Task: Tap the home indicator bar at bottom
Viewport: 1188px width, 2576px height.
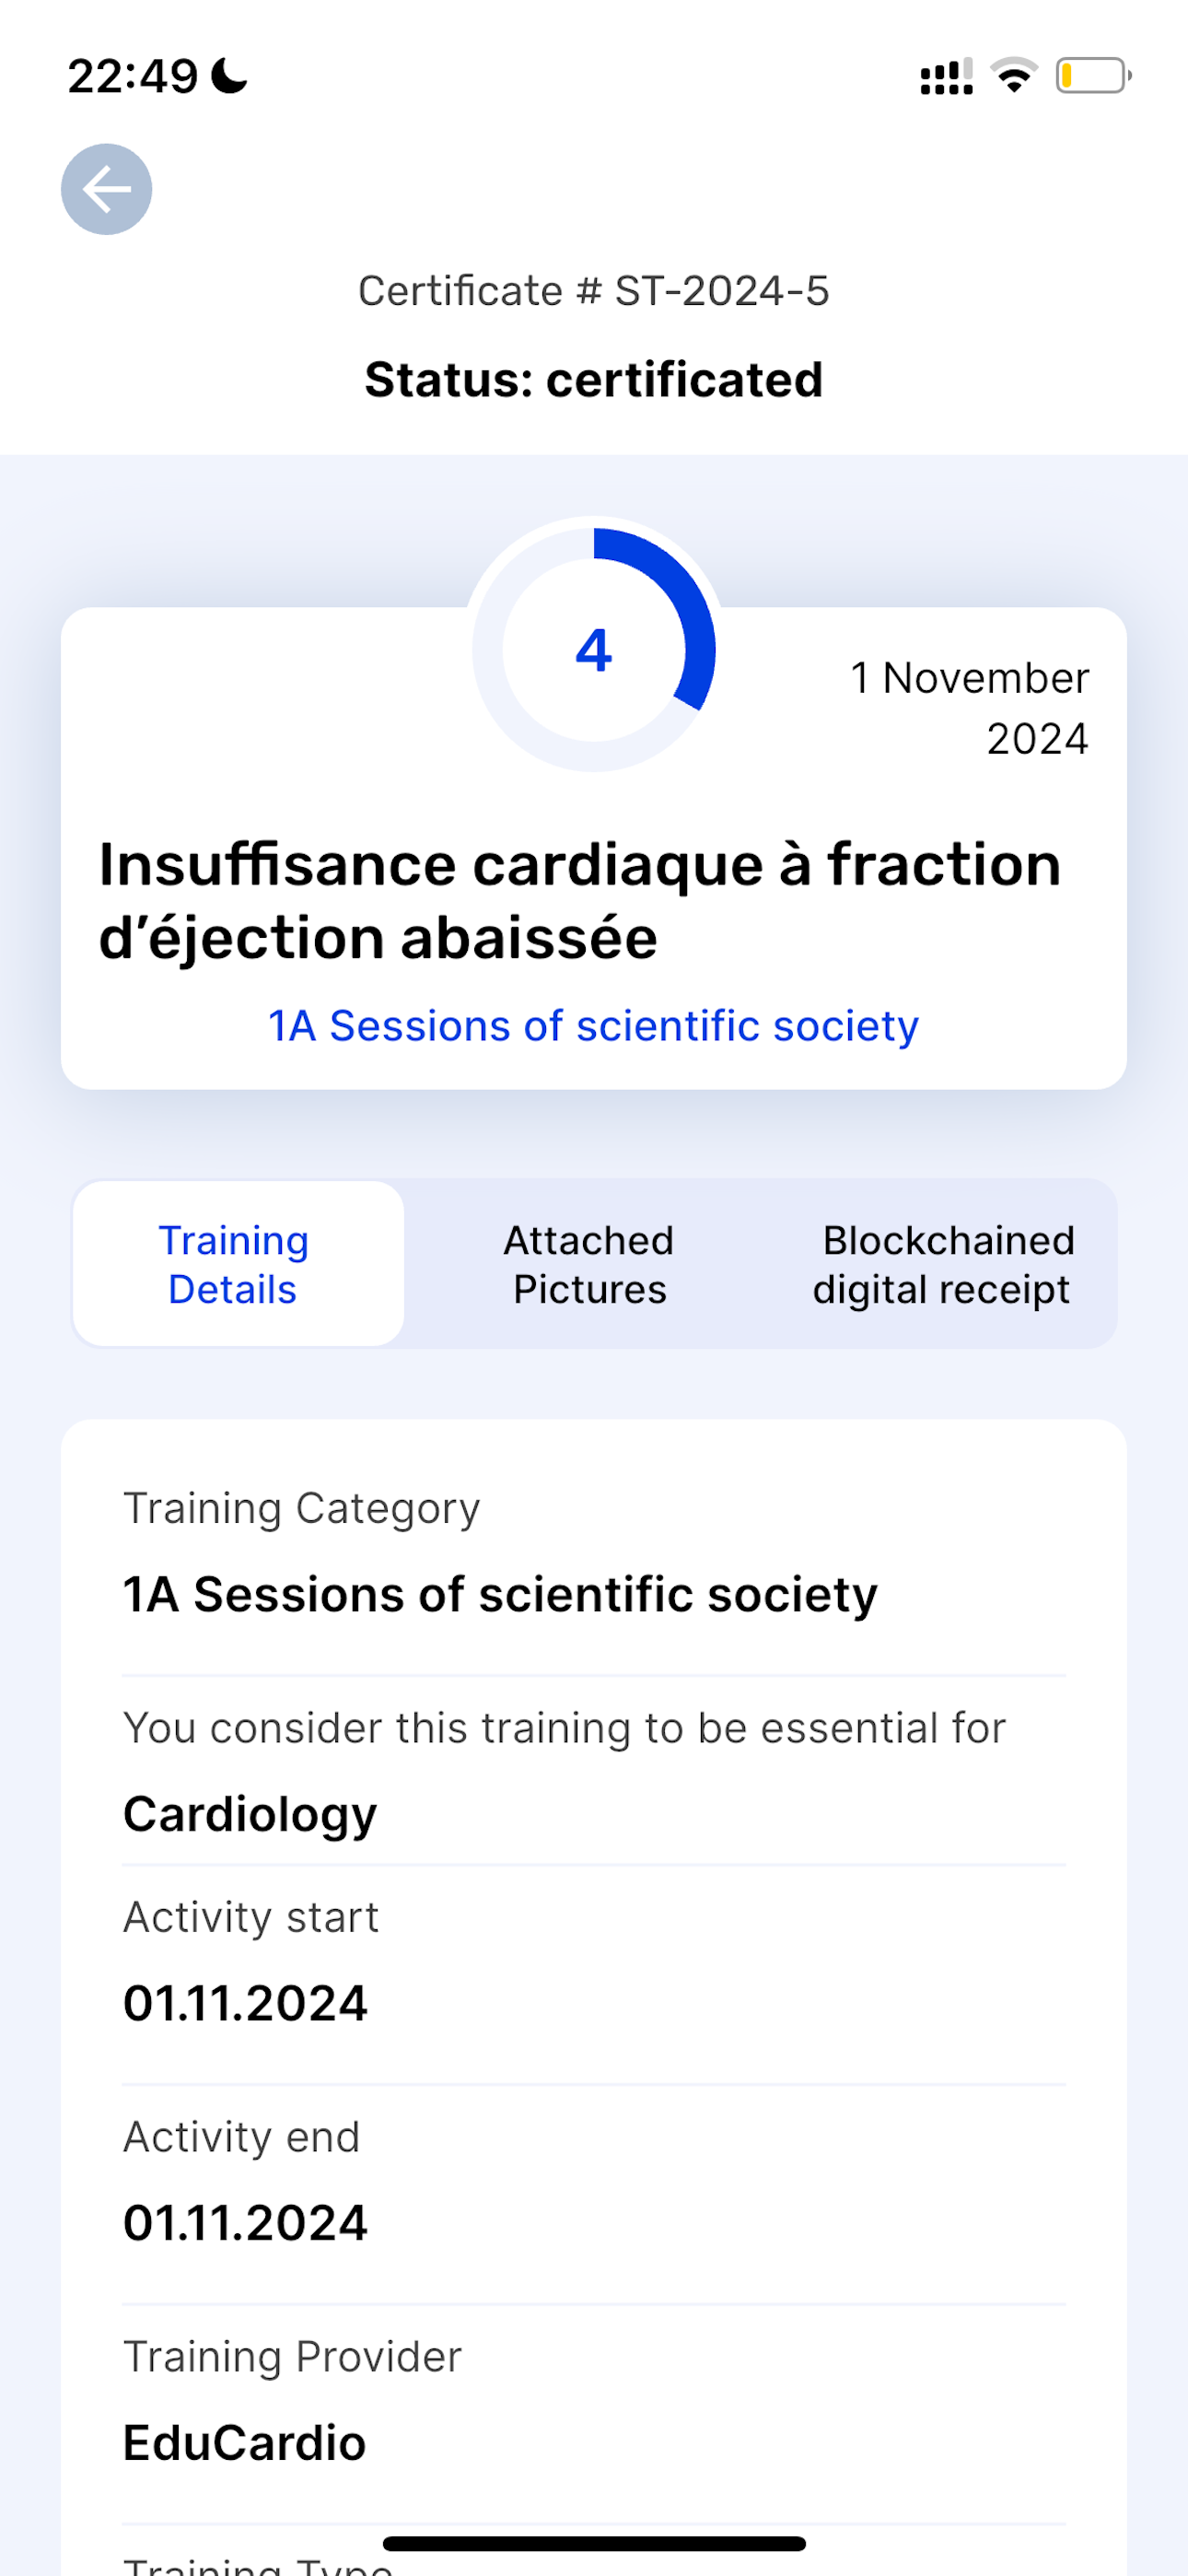Action: pyautogui.click(x=594, y=2543)
